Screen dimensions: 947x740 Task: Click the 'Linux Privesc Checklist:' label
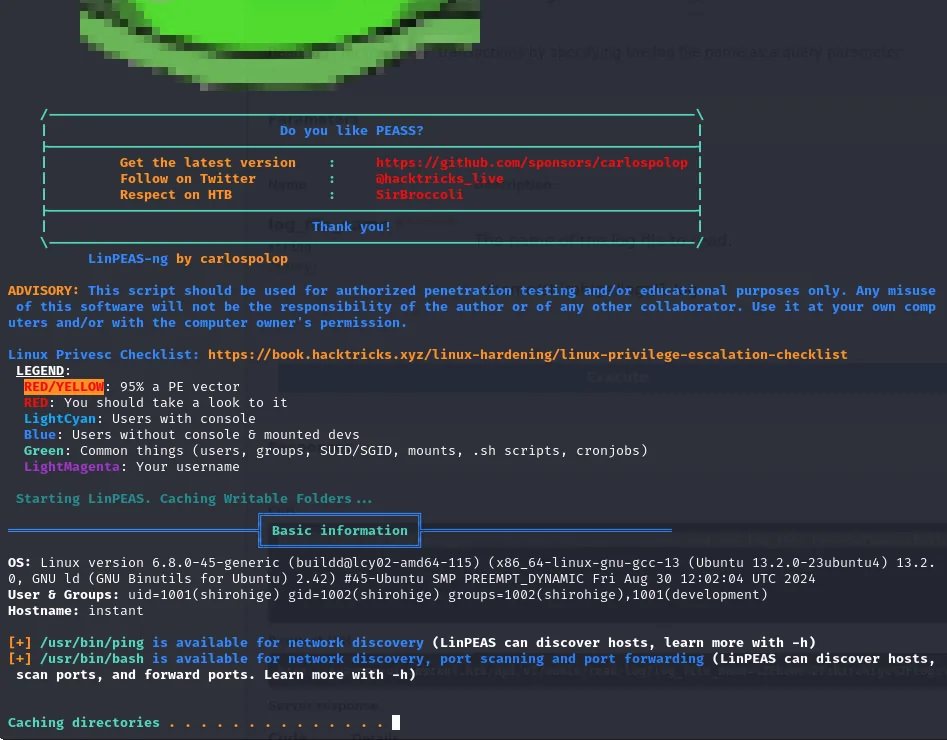(x=103, y=355)
